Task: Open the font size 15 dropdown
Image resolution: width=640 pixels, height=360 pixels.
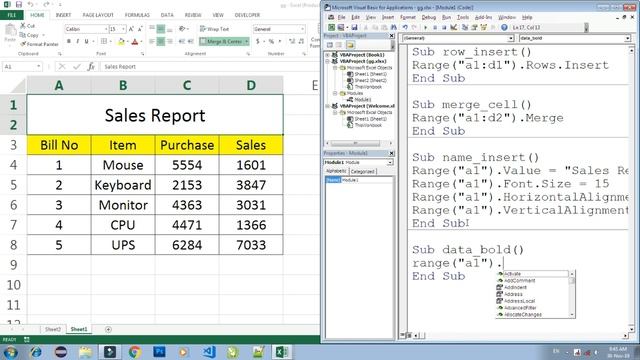Action: 123,29
